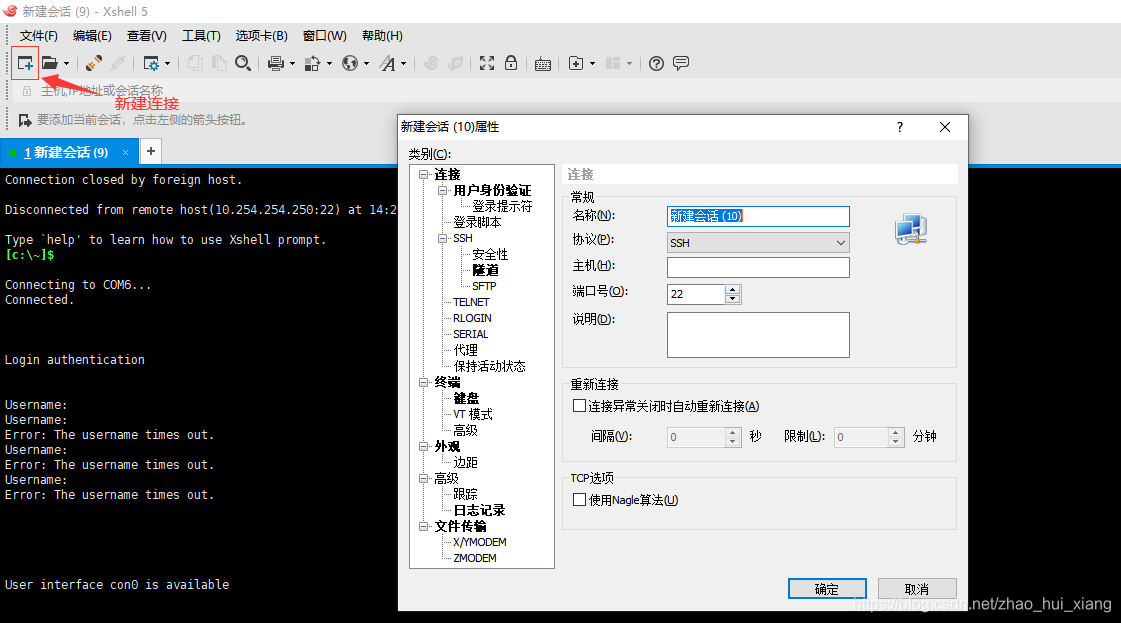The width and height of the screenshot is (1121, 623).
Task: Select 保持活动状态 in the category tree
Action: (x=489, y=366)
